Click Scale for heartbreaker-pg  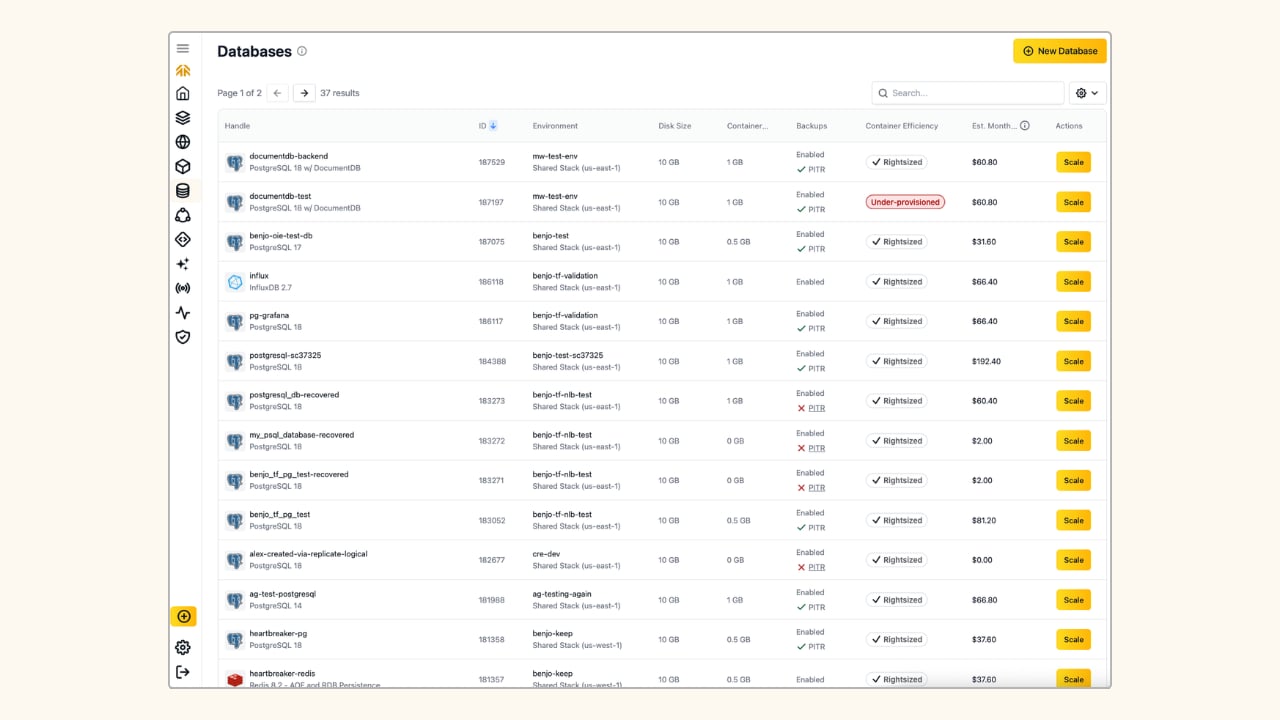click(1073, 640)
